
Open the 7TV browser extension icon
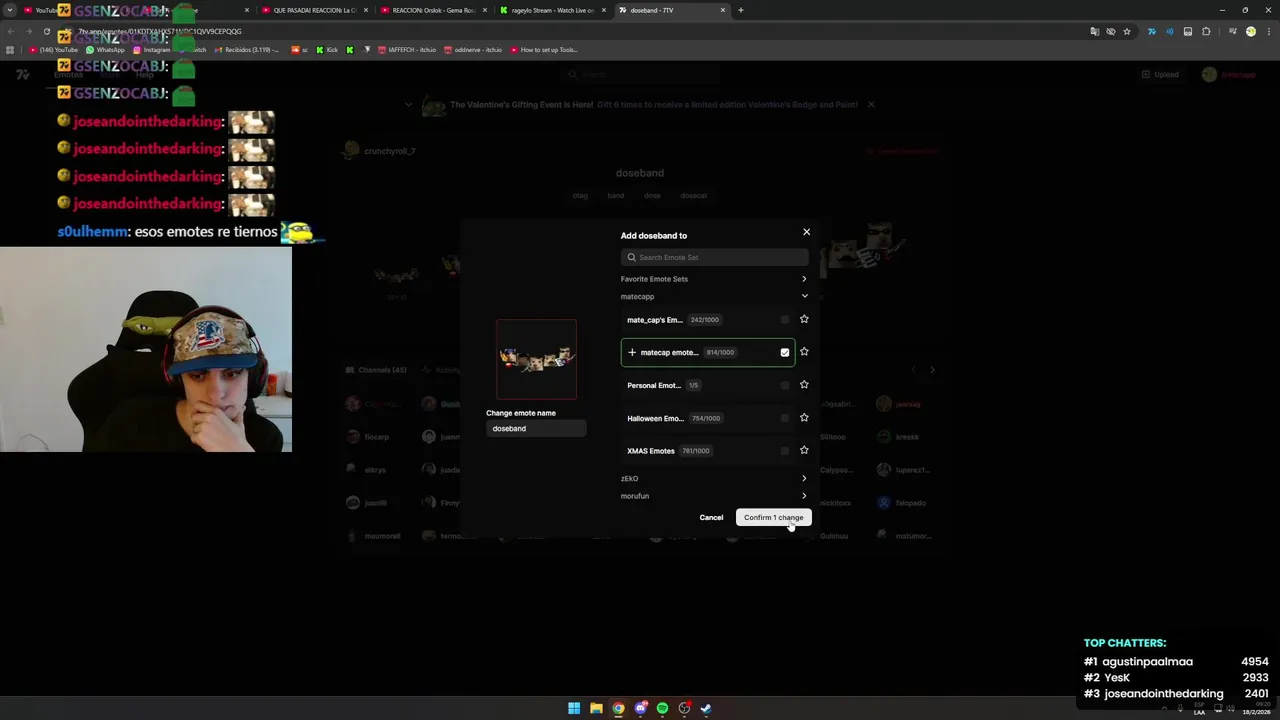click(1151, 31)
